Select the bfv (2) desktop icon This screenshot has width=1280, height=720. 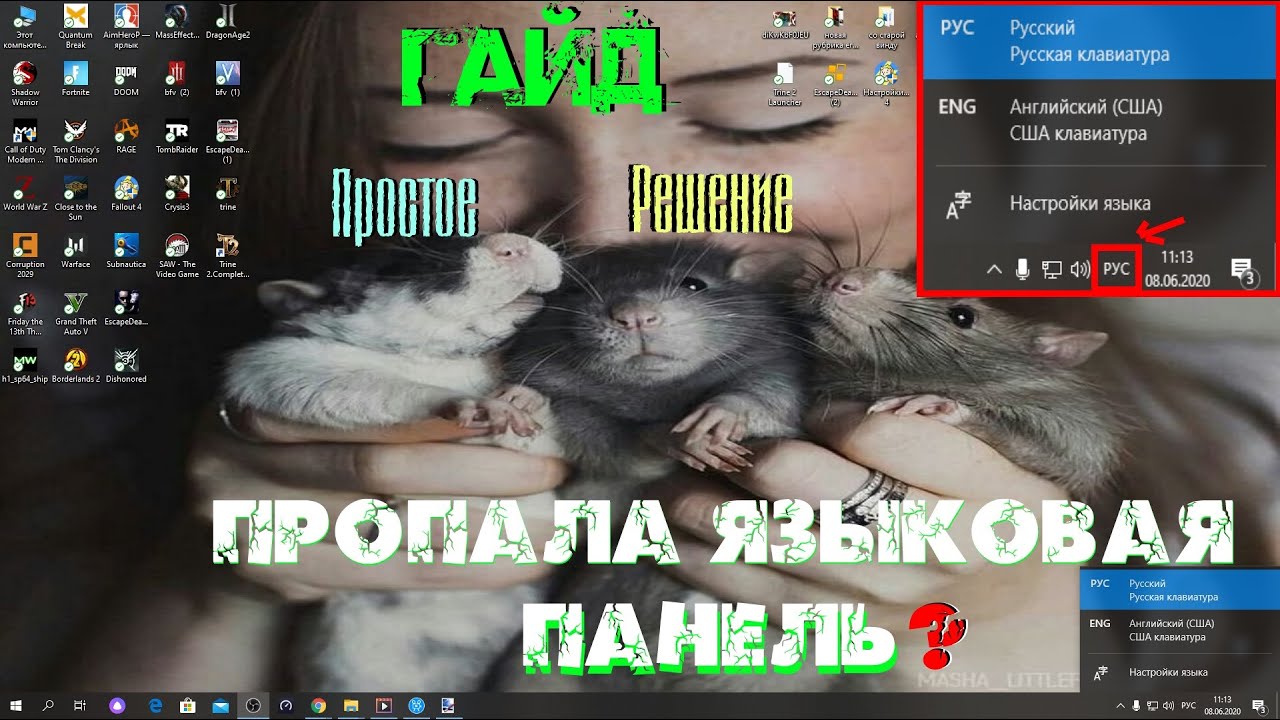[x=177, y=80]
